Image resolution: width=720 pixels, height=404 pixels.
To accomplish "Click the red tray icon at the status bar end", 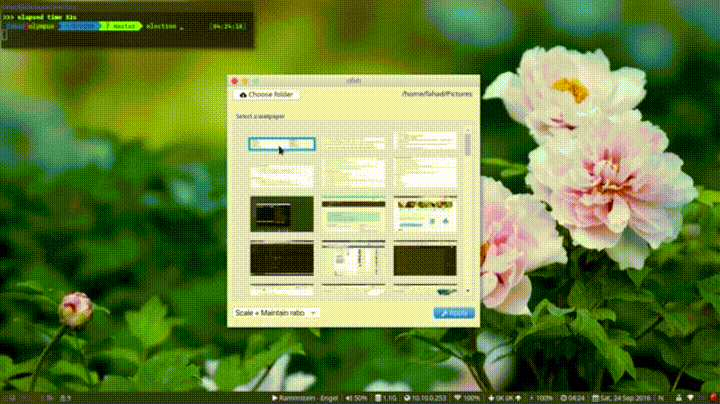I will click(x=713, y=398).
